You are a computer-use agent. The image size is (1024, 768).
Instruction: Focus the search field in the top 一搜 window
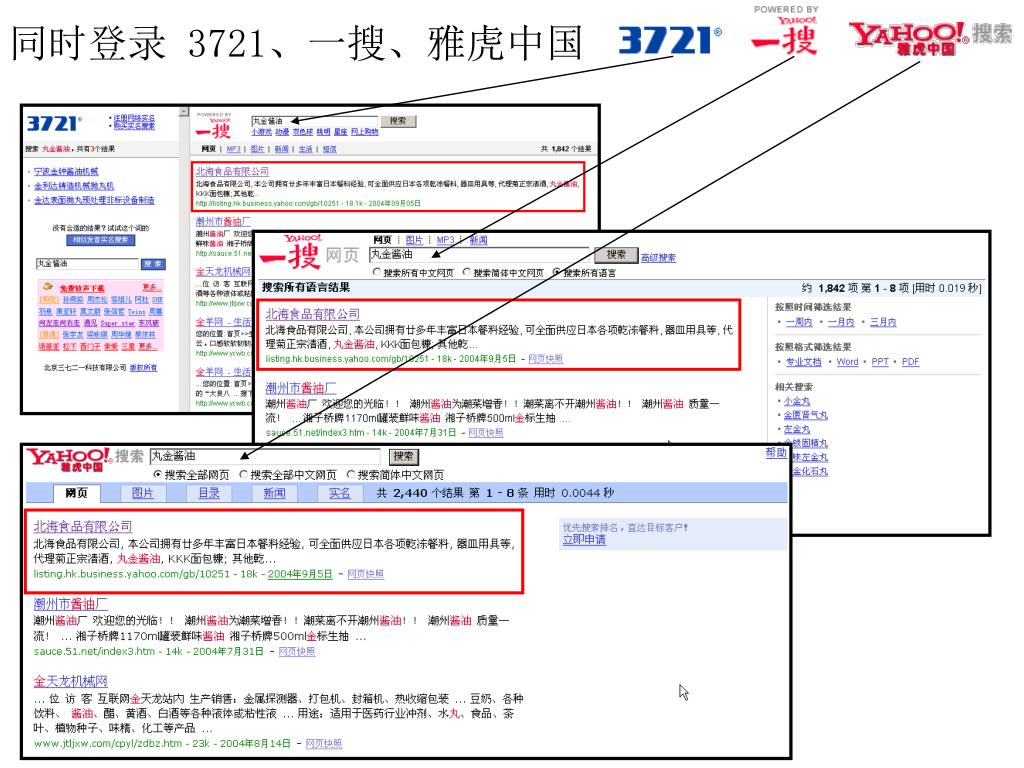pos(314,121)
